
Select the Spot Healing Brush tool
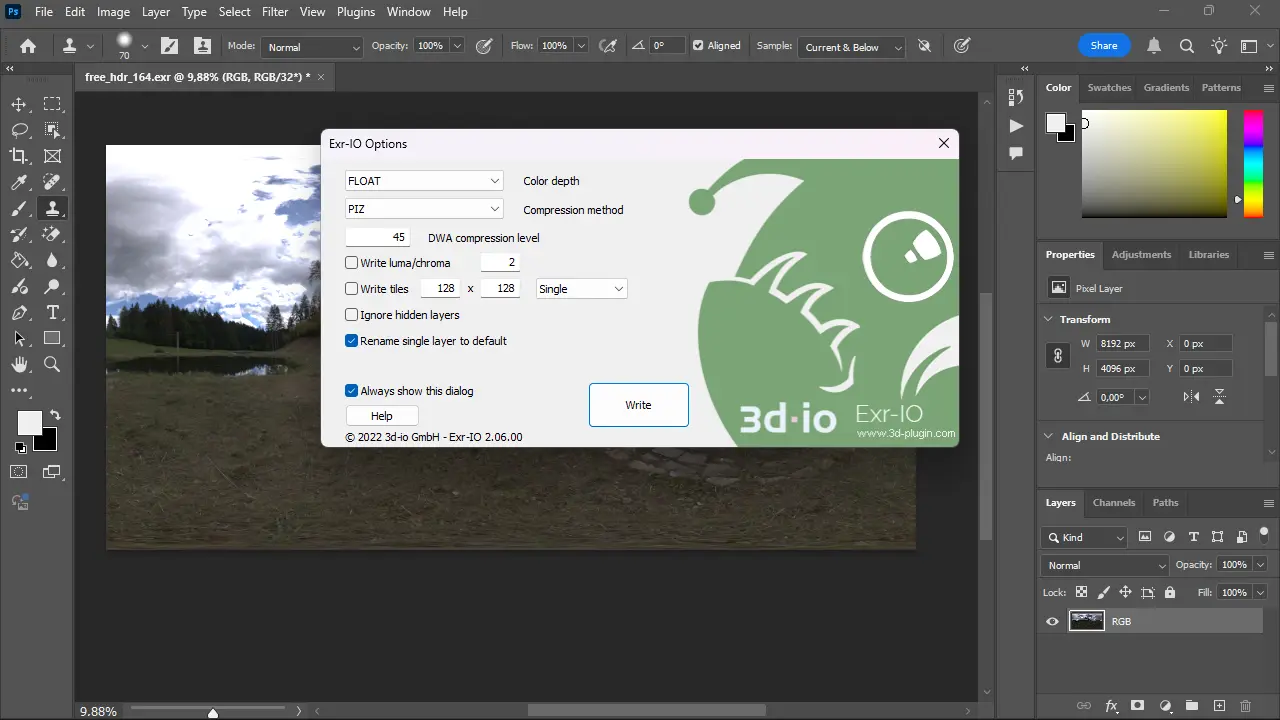(x=52, y=182)
